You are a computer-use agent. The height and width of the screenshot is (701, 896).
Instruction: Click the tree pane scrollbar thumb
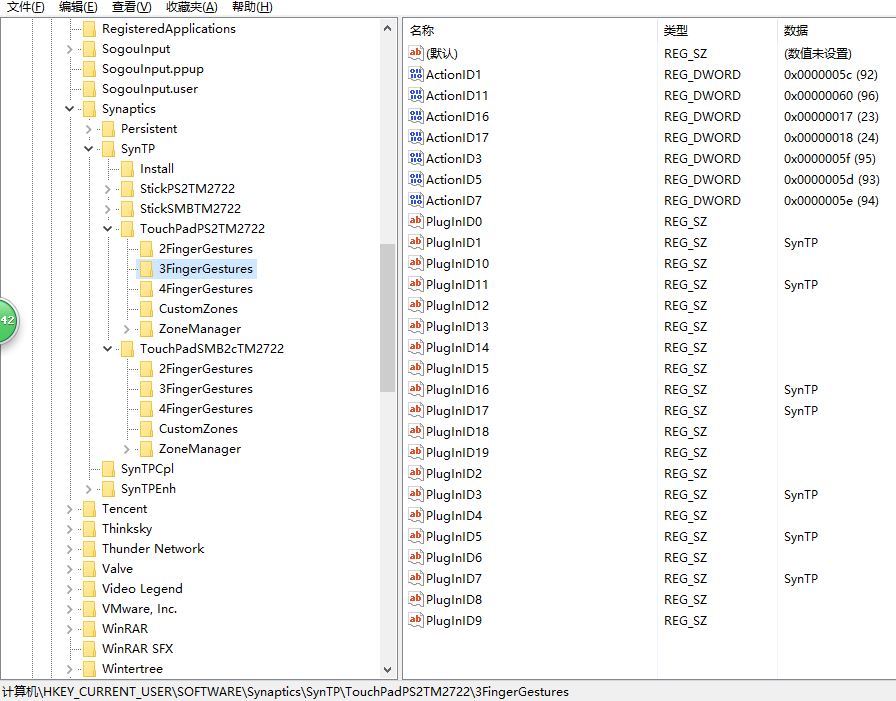point(387,318)
